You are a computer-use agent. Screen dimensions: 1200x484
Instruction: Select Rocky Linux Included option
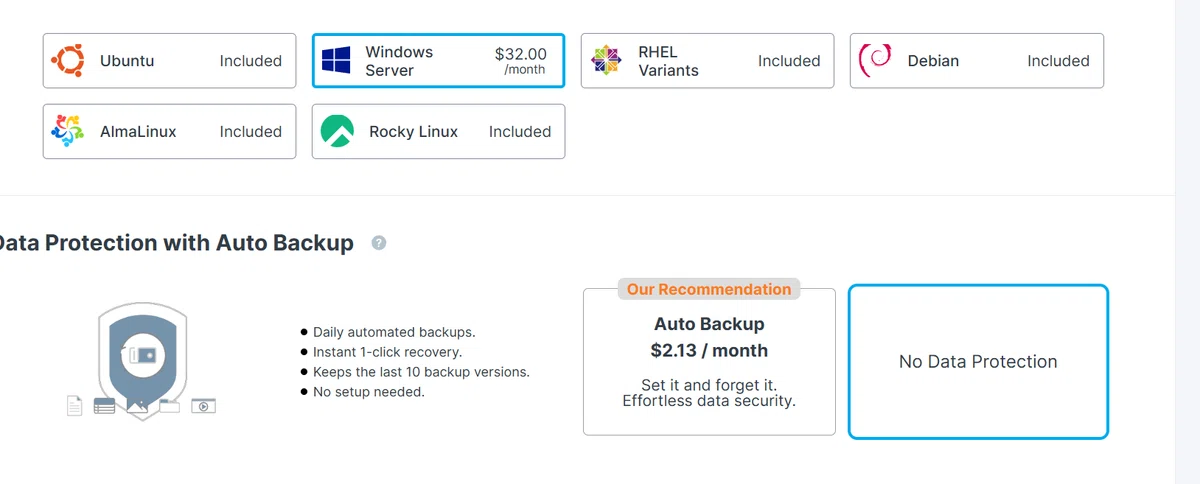(x=438, y=131)
